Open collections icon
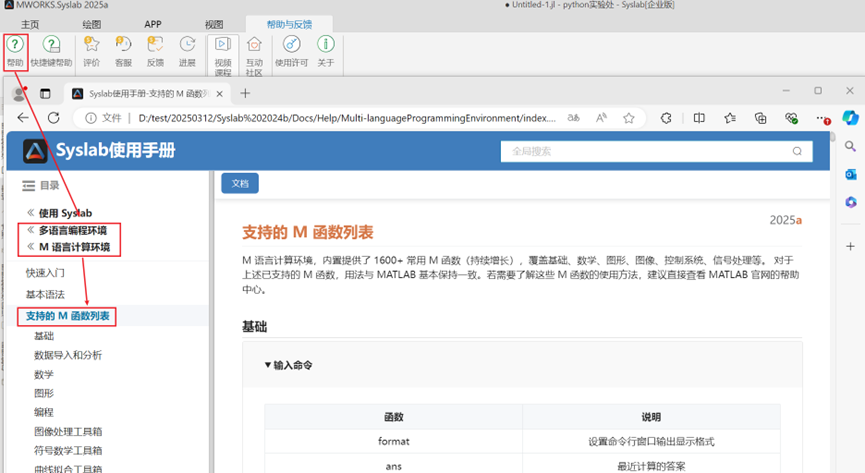Viewport: 865px width, 473px height. coord(760,118)
